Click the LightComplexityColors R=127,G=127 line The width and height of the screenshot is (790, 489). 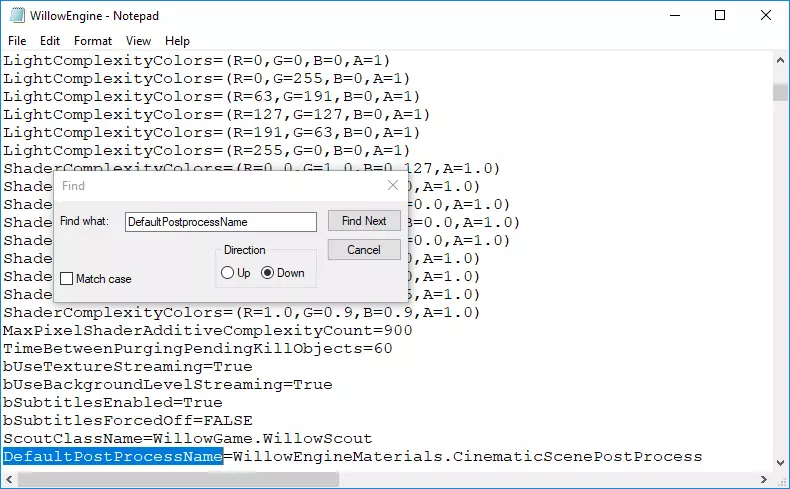coord(217,114)
